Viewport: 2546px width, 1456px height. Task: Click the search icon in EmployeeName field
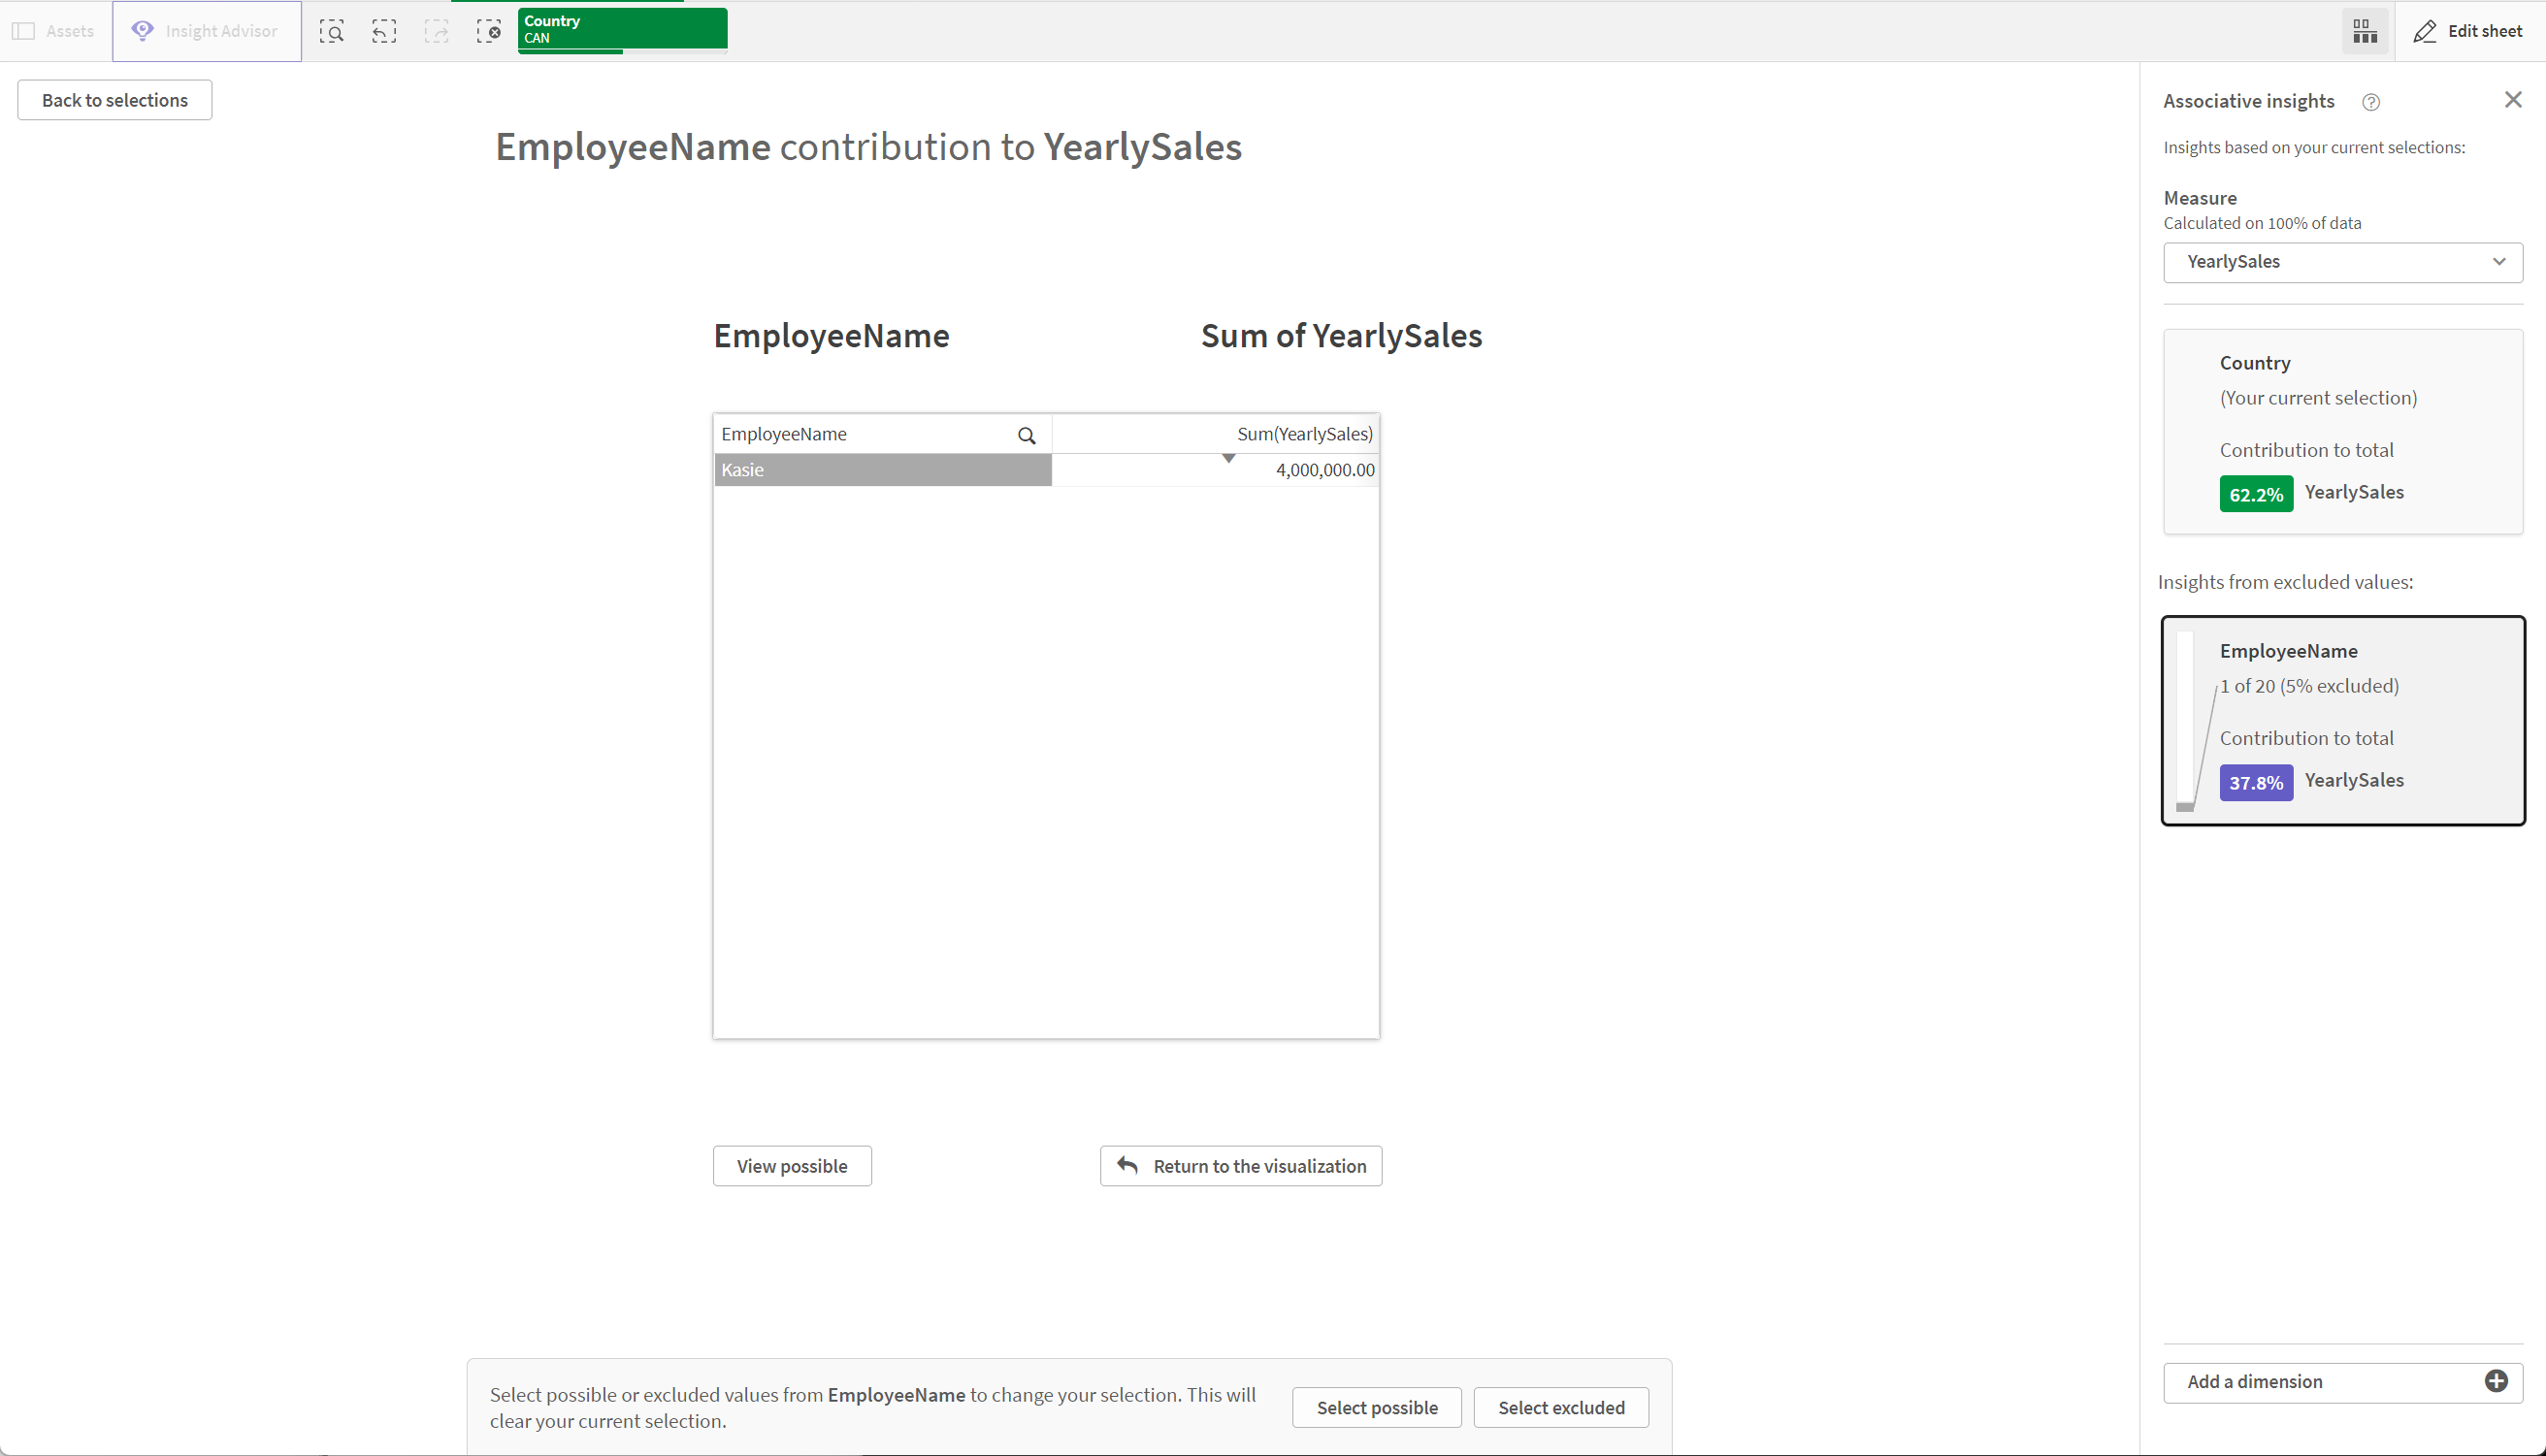(1028, 434)
